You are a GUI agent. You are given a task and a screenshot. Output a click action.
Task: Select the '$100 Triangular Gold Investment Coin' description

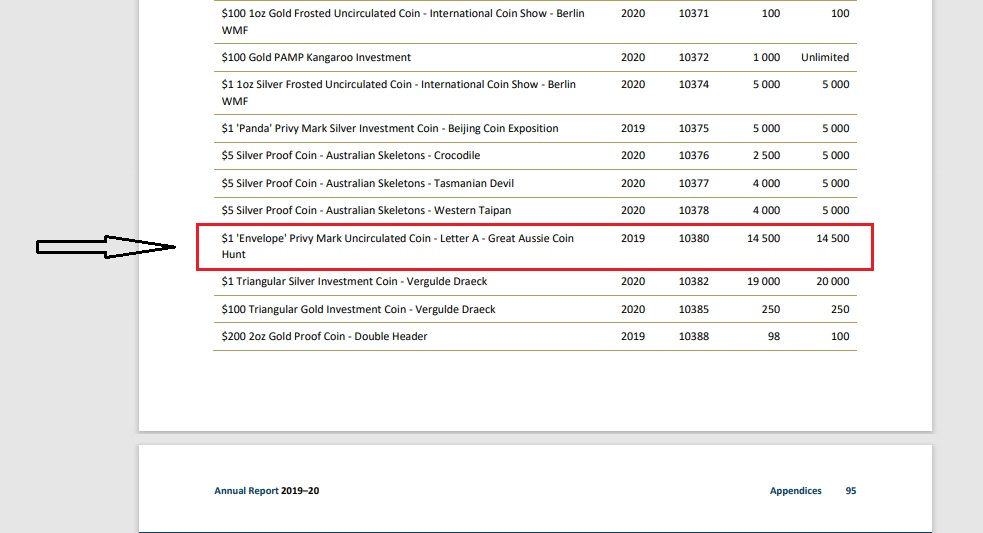pos(359,309)
